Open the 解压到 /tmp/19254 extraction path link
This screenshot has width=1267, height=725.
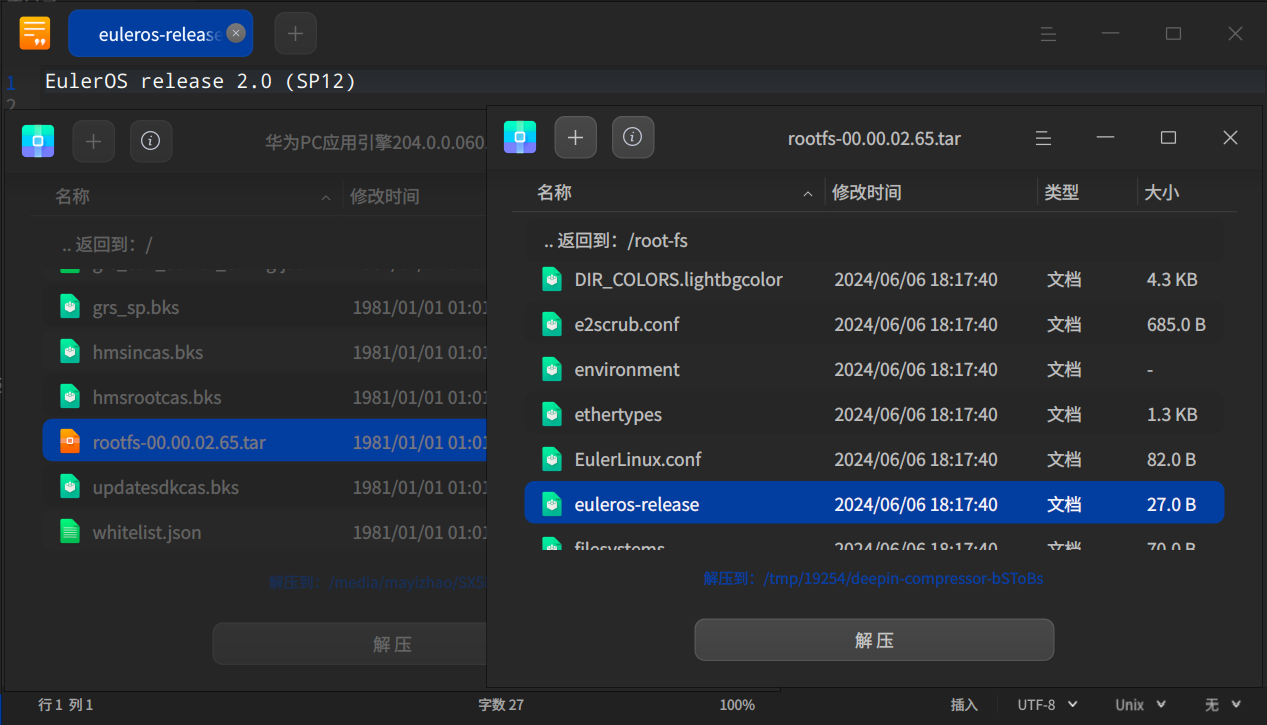873,578
